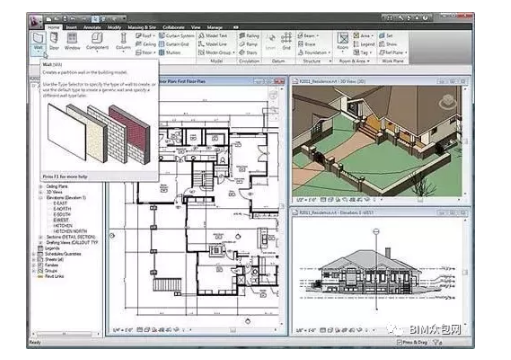Expand the Structure panel arrow

click(x=330, y=61)
